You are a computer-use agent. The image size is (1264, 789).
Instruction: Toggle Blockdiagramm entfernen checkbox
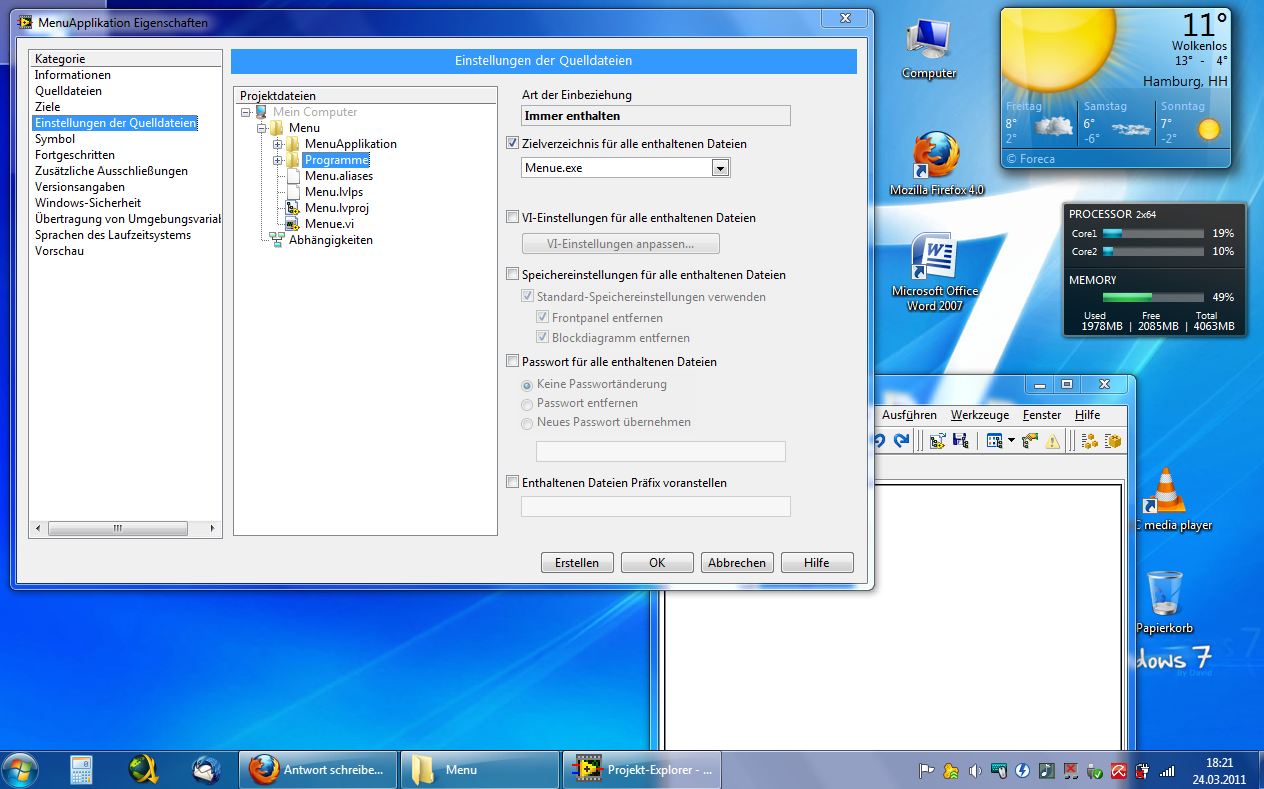coord(543,338)
